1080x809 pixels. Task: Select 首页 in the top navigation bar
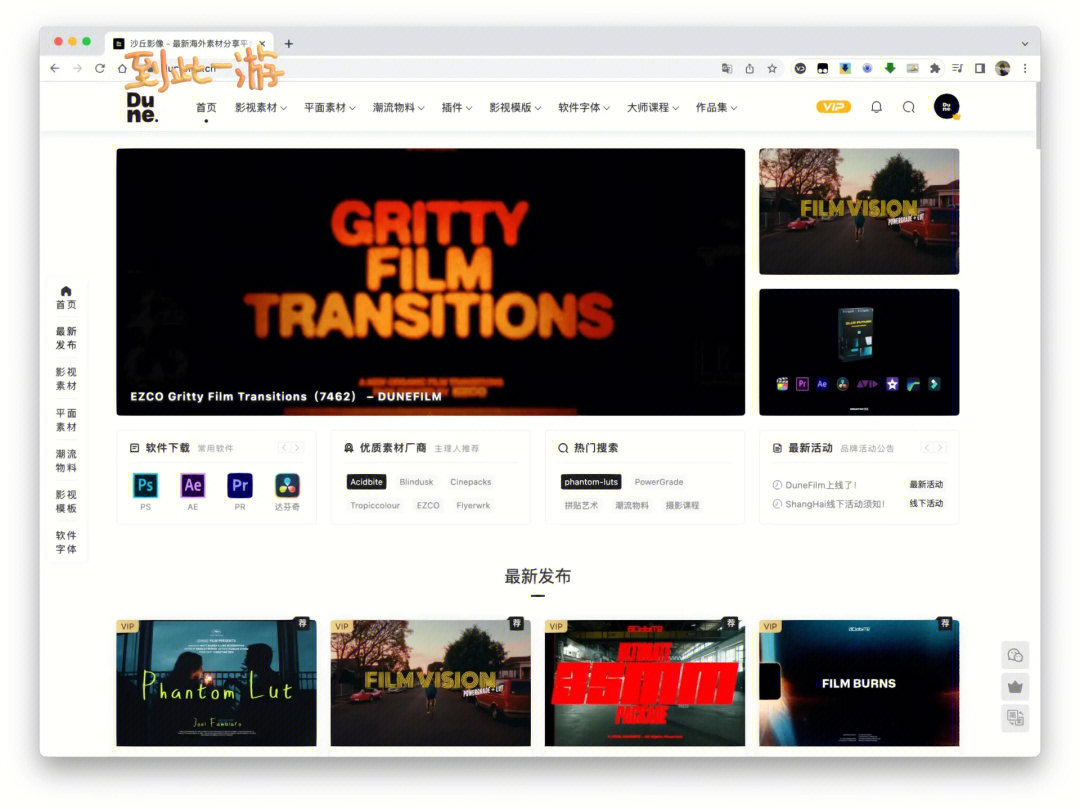pos(206,107)
